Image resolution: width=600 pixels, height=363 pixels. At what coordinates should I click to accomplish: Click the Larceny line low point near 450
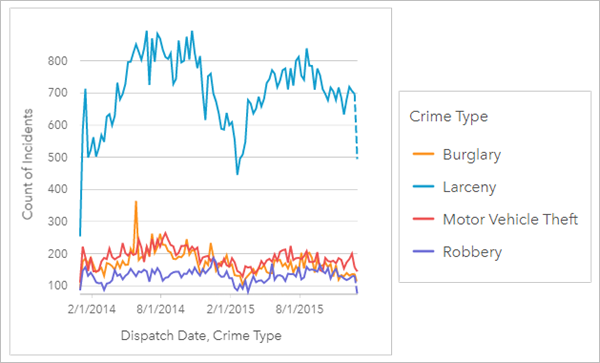(237, 174)
